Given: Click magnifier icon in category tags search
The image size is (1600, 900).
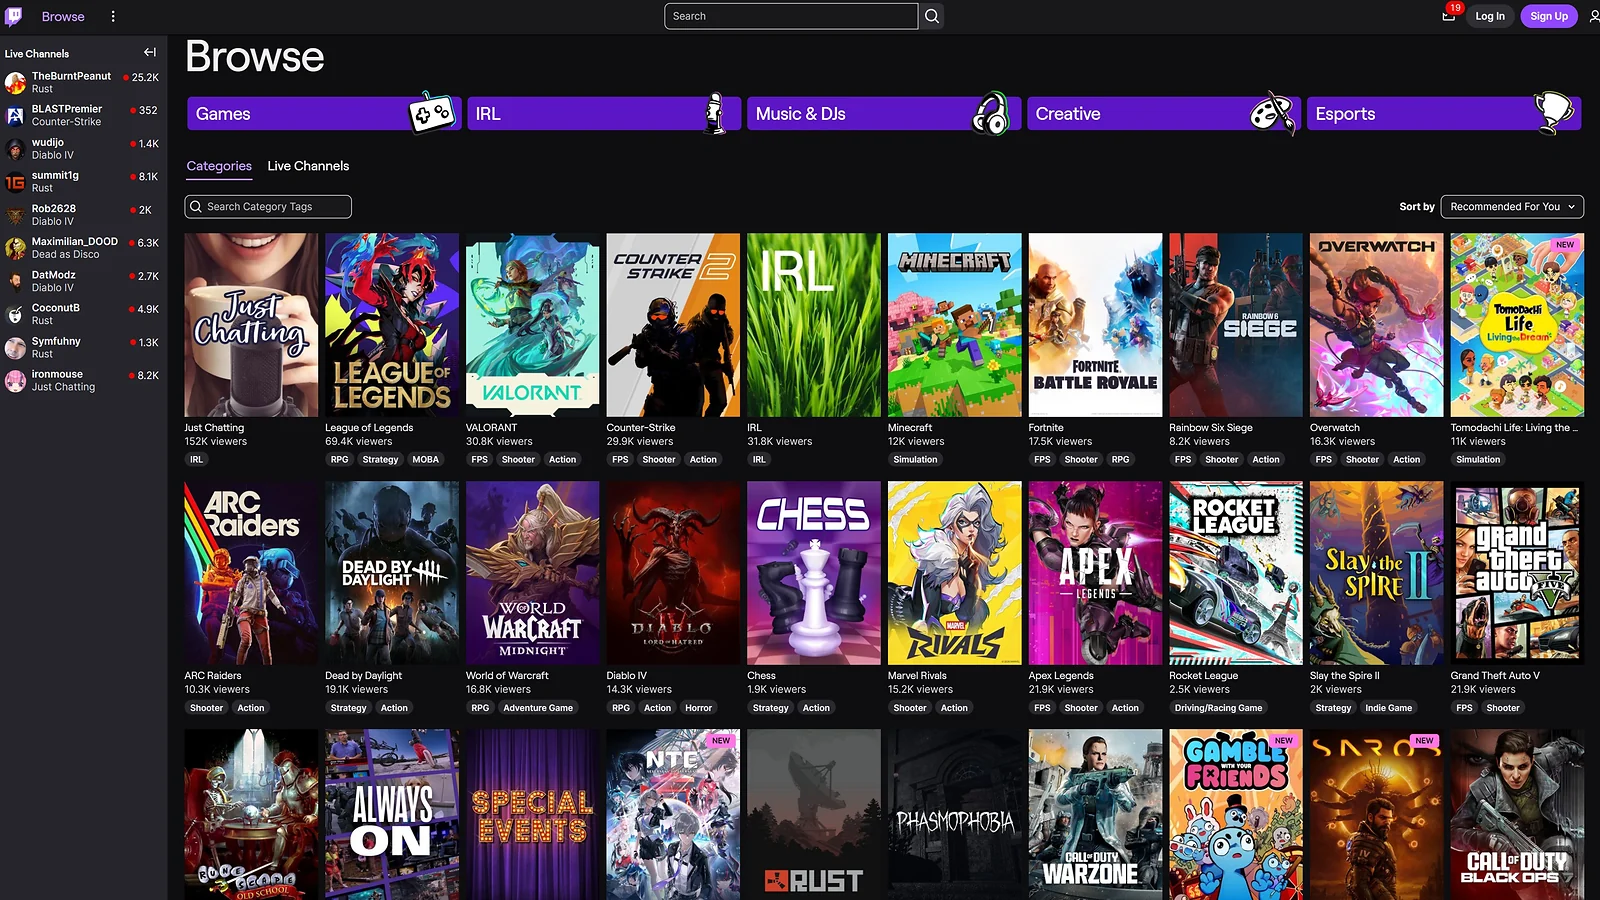Looking at the screenshot, I should click(196, 207).
